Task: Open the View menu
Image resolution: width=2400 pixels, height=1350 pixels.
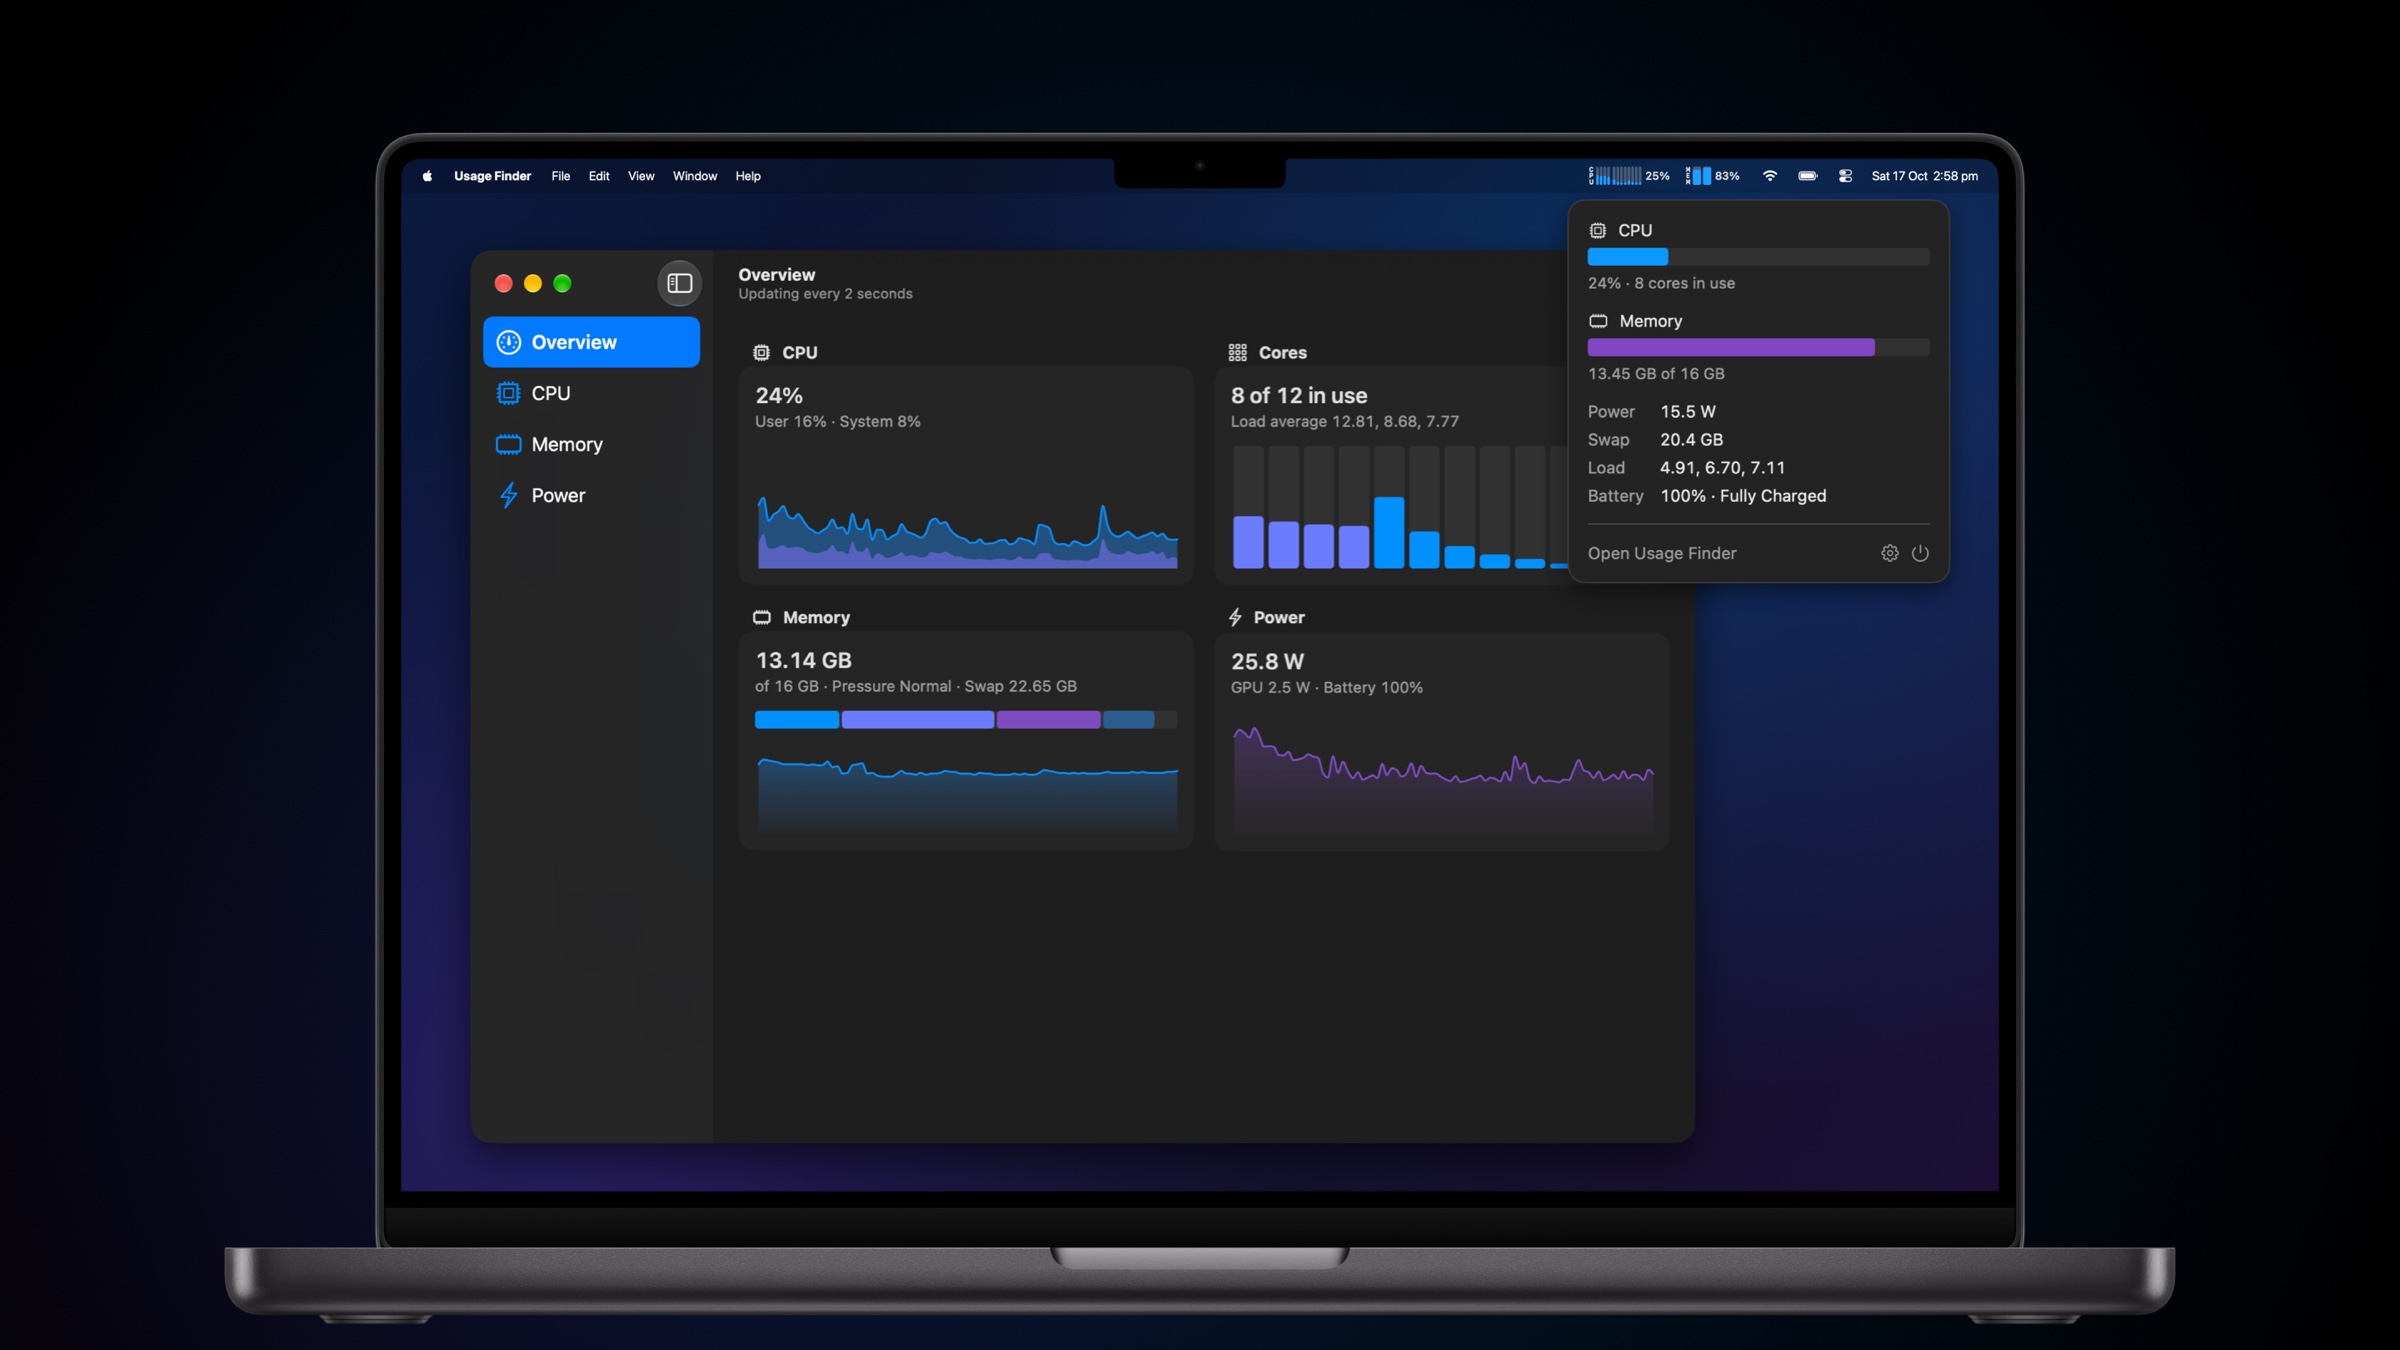Action: pyautogui.click(x=640, y=176)
